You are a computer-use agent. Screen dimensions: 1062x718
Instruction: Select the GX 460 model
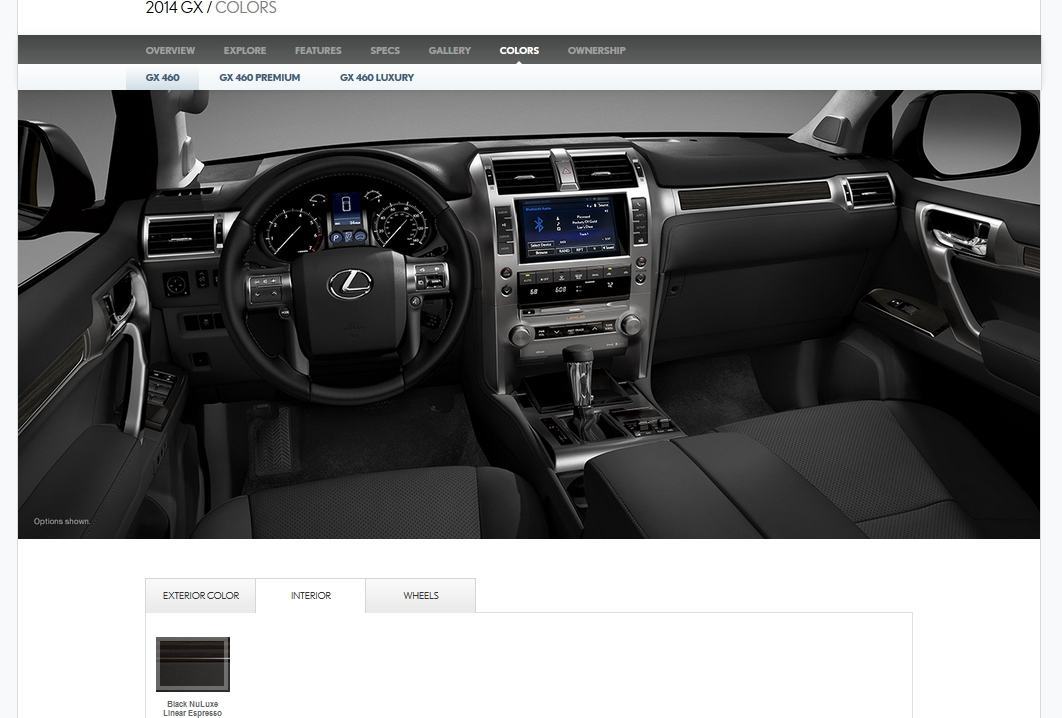(x=163, y=77)
